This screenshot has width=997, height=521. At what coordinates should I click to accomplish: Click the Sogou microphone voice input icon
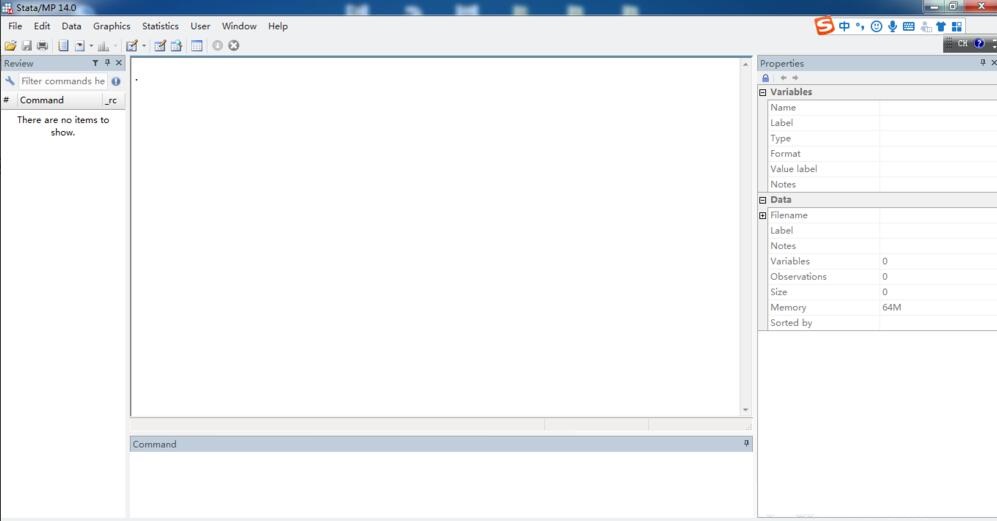click(892, 27)
